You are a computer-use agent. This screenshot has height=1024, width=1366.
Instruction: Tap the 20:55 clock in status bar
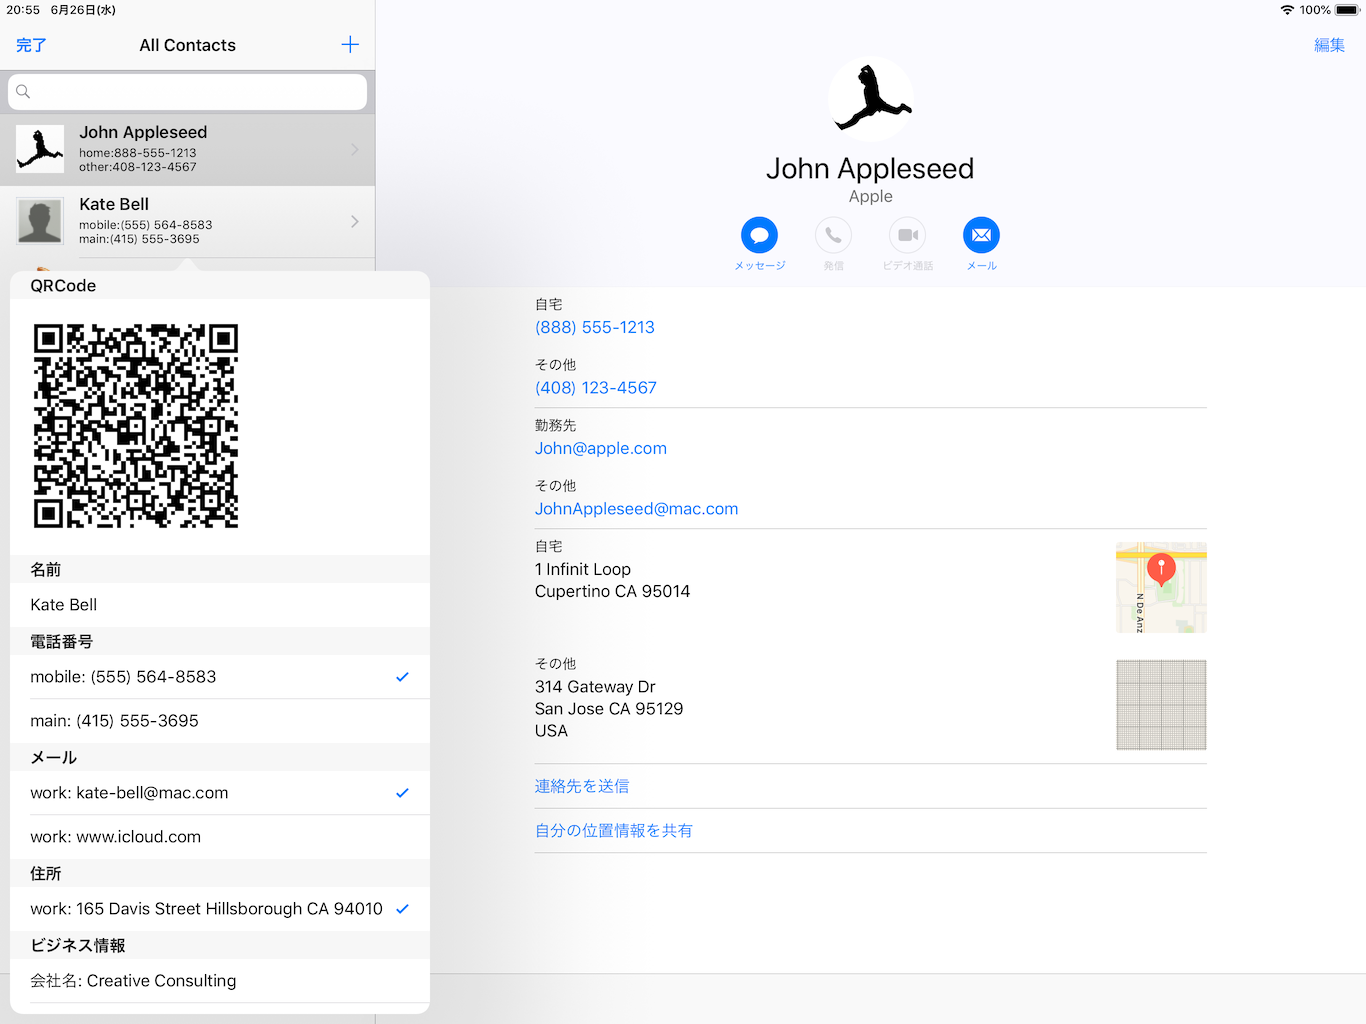pyautogui.click(x=23, y=10)
